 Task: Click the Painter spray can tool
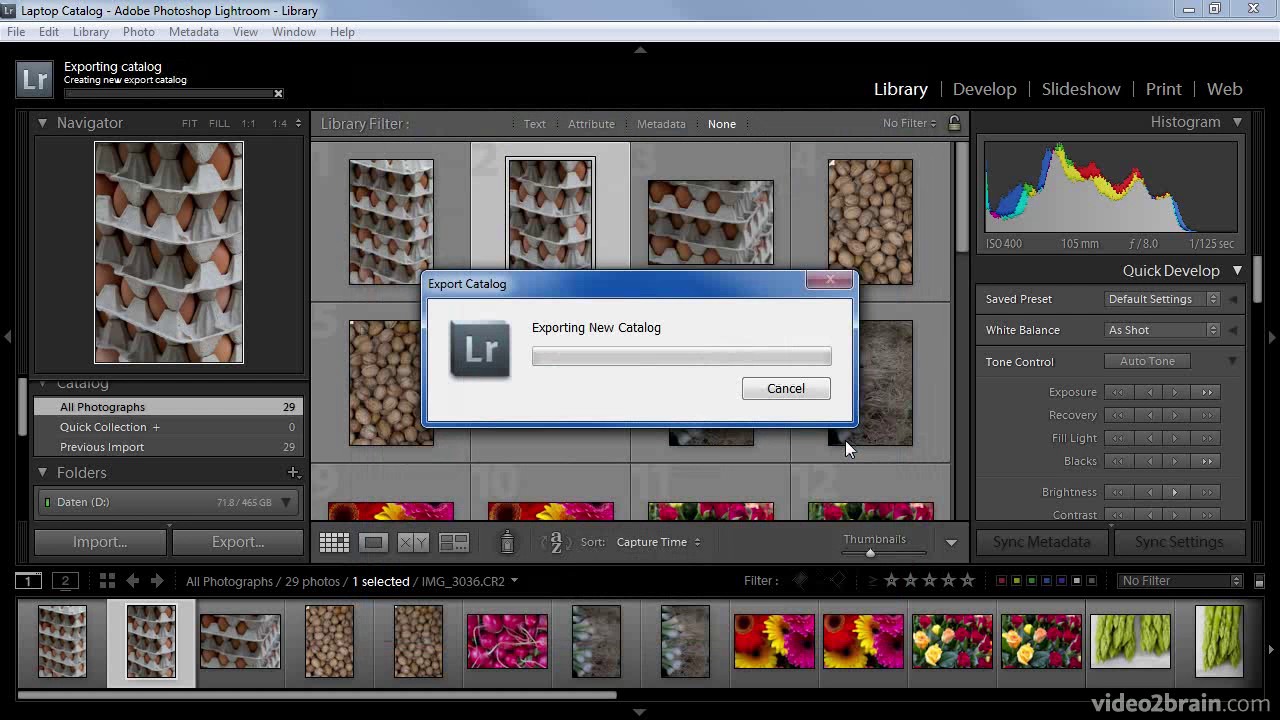click(507, 541)
